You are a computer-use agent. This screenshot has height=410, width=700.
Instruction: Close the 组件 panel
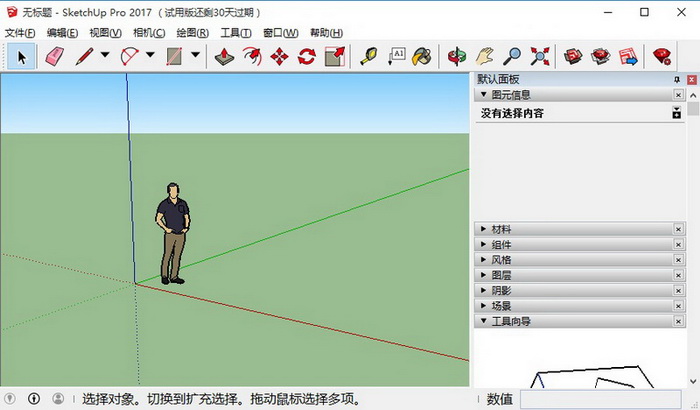(x=679, y=244)
